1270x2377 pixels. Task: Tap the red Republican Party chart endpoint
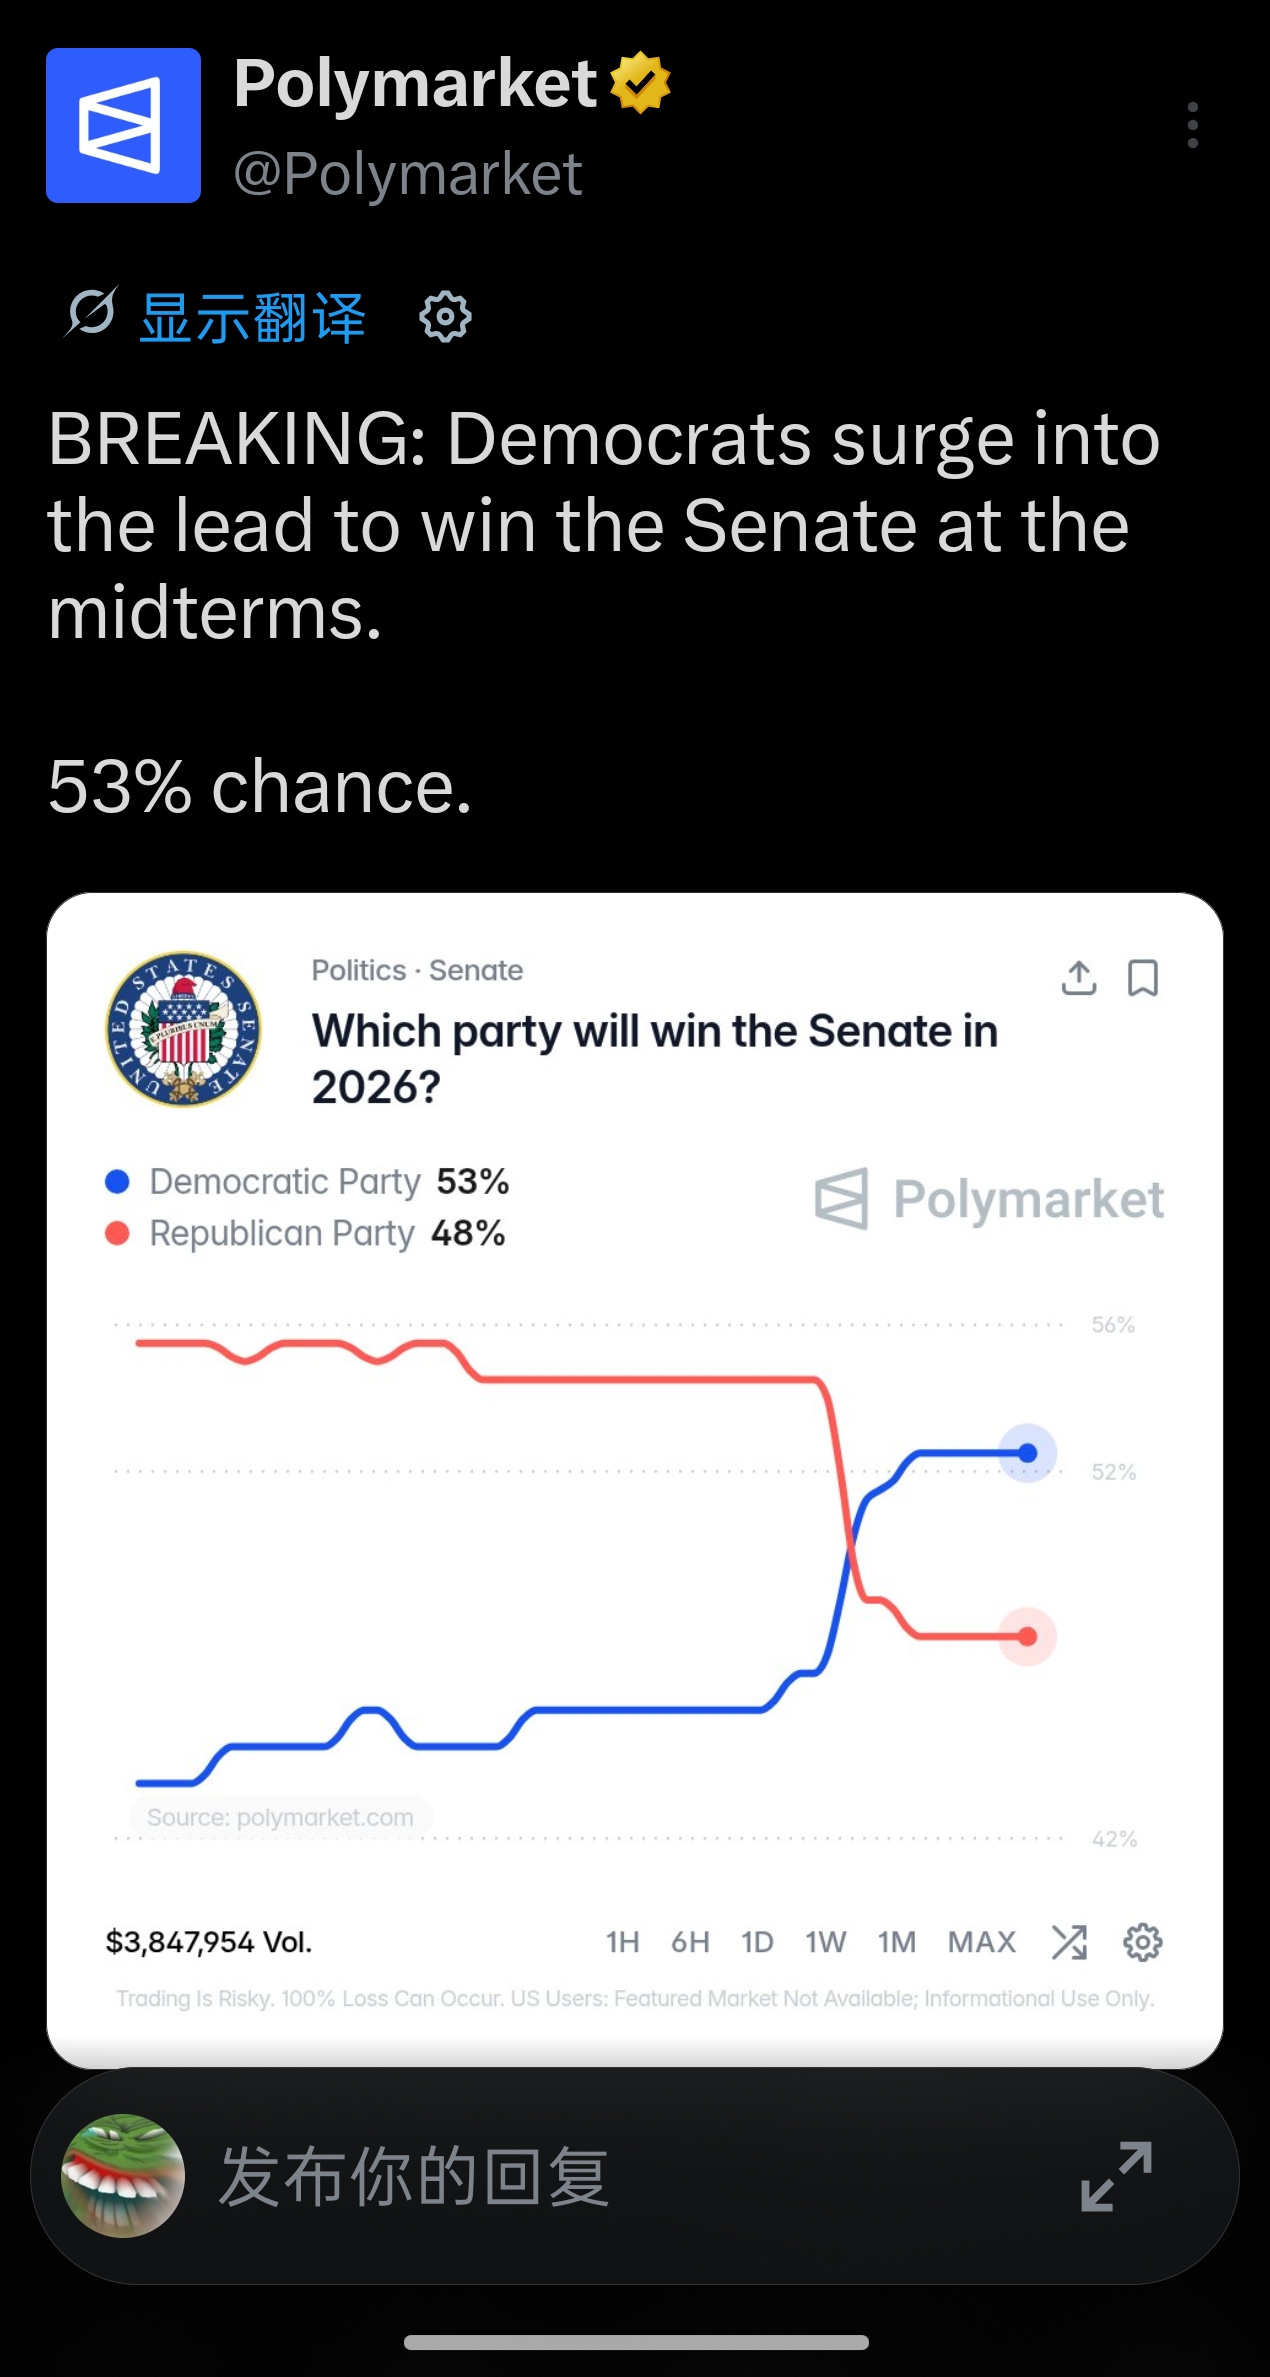(x=1028, y=1636)
